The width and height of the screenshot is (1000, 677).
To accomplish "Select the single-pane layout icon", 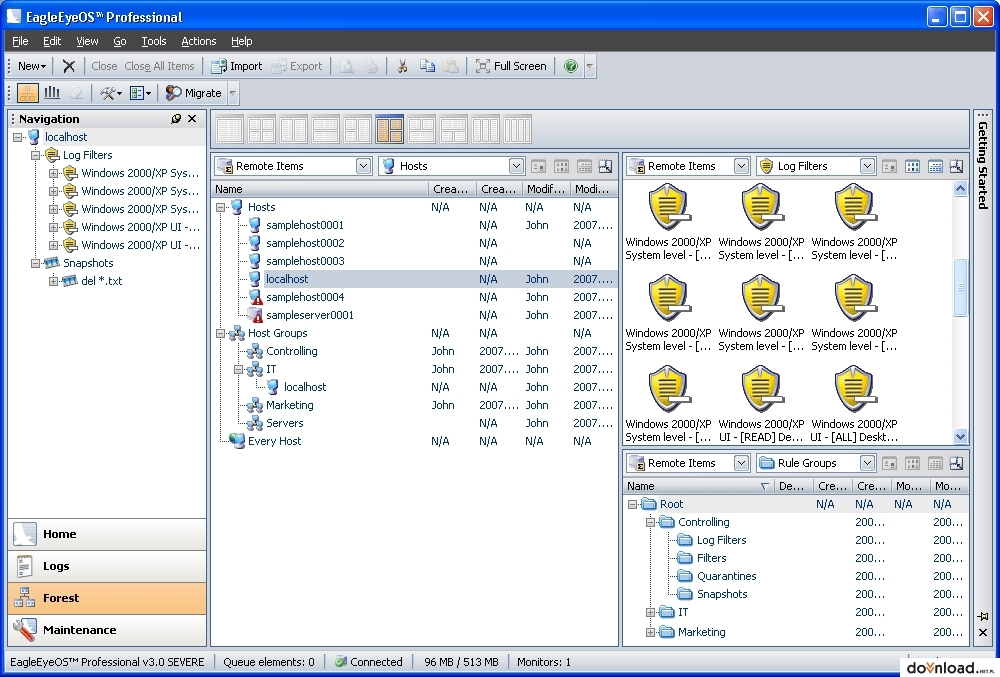I will (x=230, y=129).
